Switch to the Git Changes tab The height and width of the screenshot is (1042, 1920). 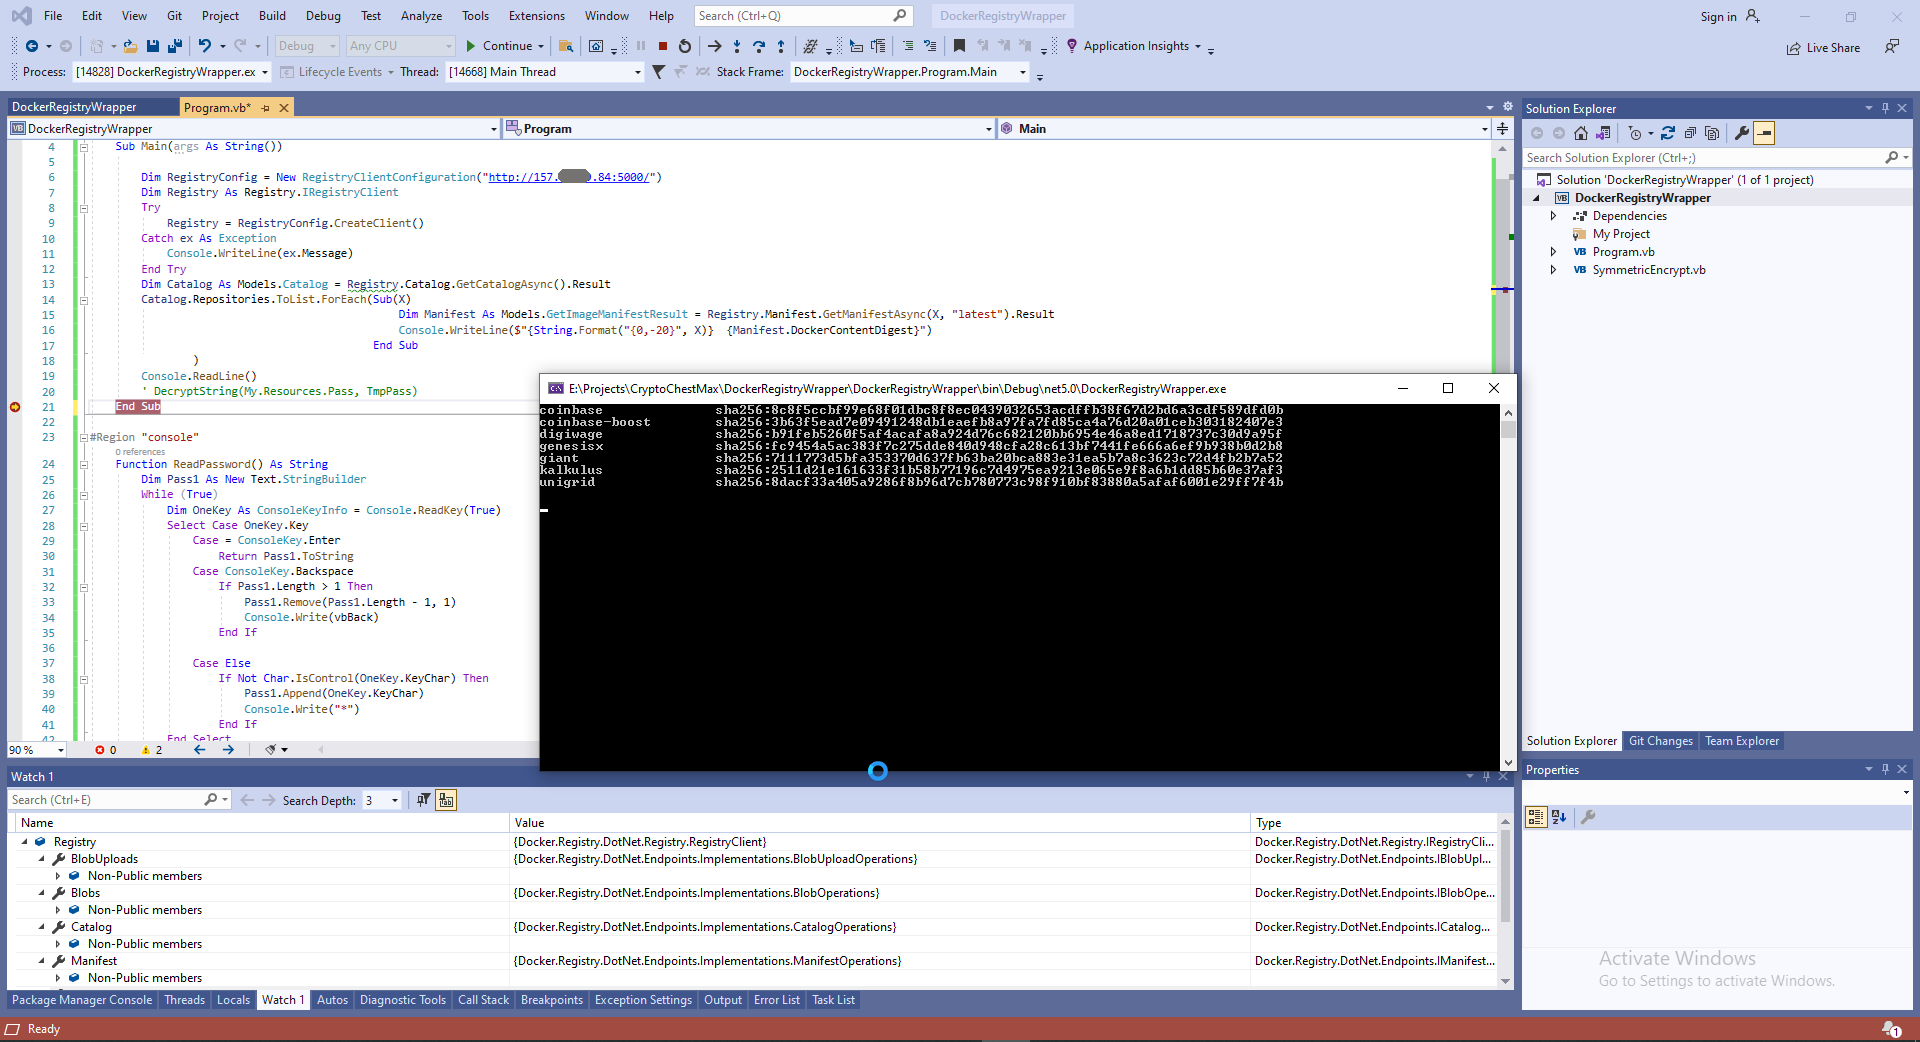(1660, 741)
